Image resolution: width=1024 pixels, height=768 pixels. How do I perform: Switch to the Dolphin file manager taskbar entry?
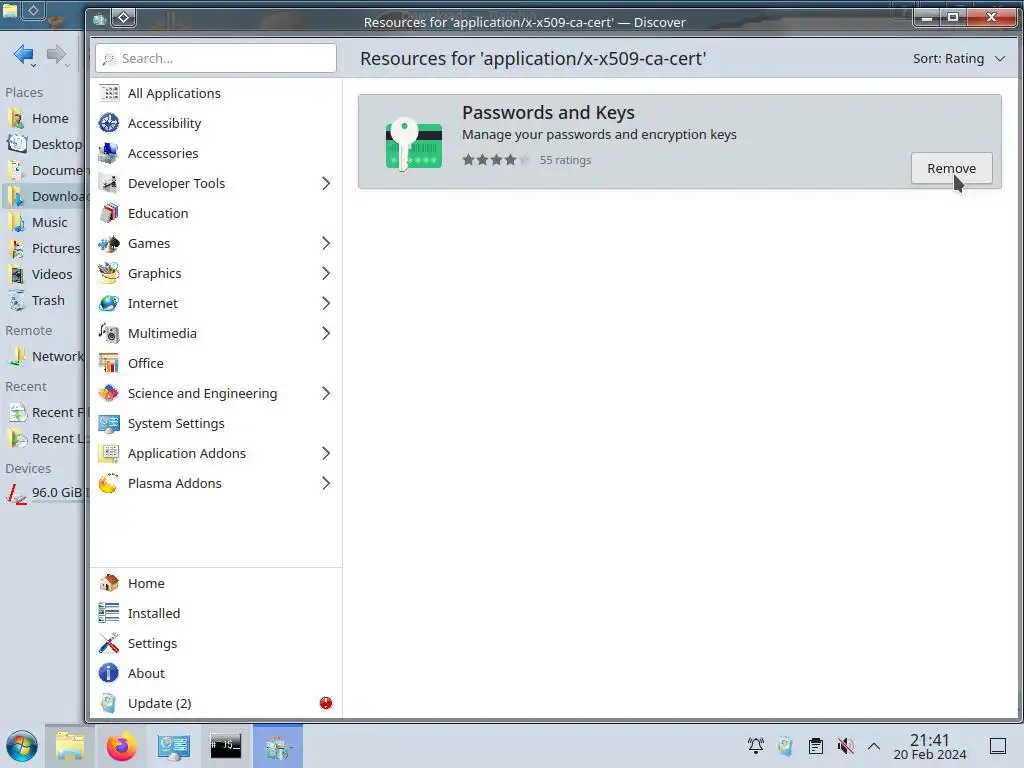69,746
